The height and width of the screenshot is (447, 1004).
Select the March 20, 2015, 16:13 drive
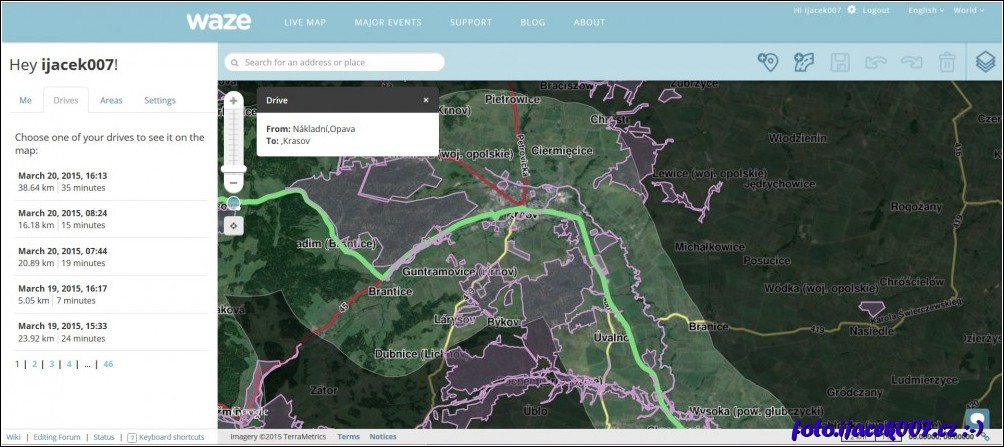[62, 181]
